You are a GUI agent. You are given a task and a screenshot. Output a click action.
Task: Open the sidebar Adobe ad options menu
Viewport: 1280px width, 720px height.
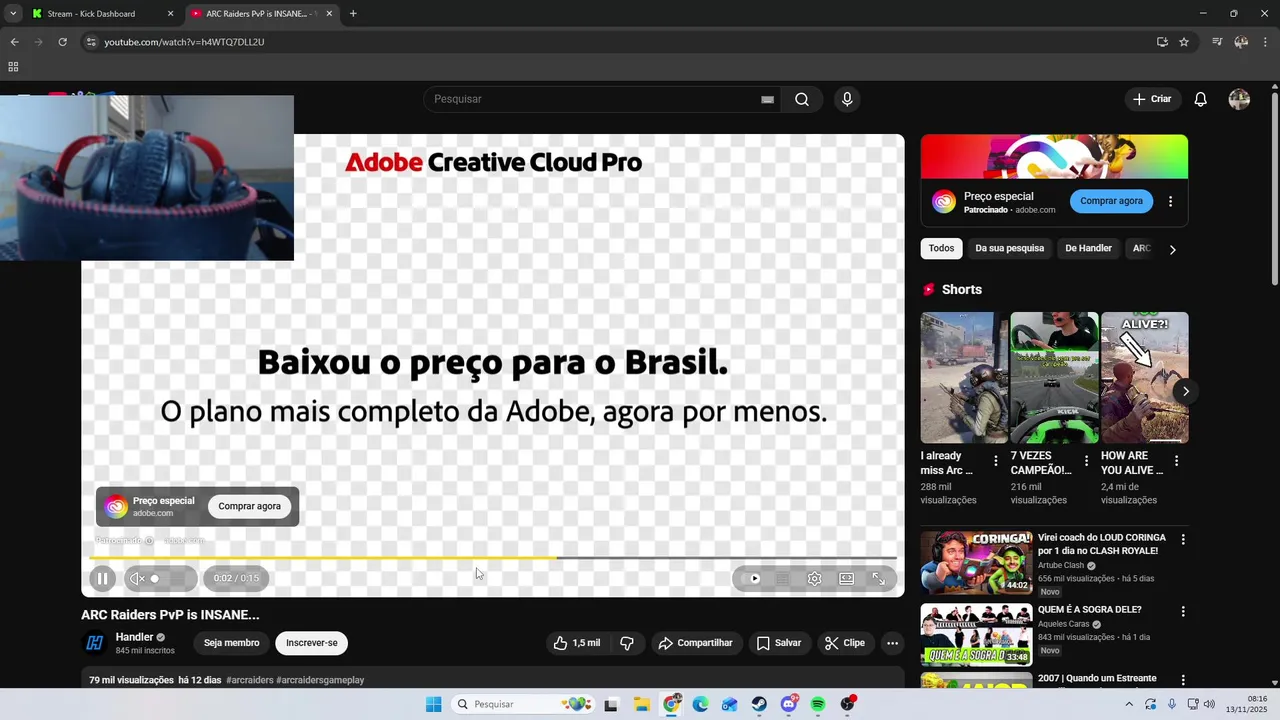pos(1171,201)
